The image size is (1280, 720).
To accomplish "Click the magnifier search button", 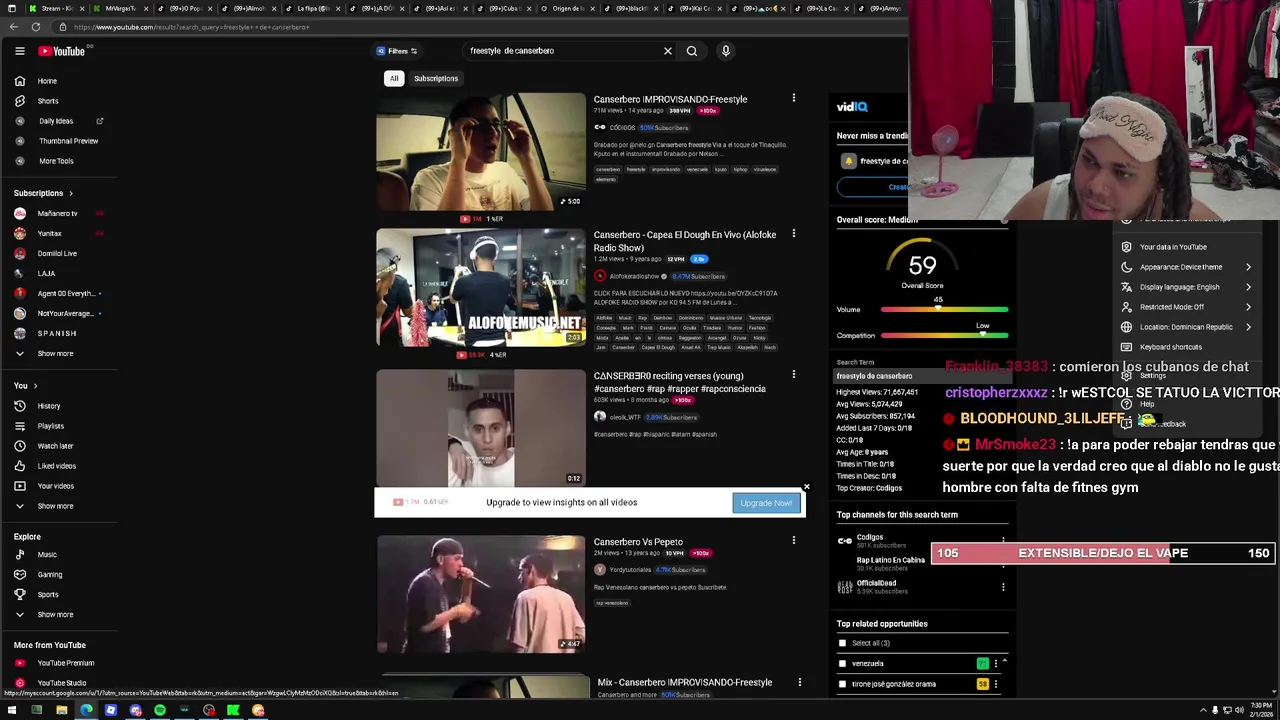I will pos(692,51).
